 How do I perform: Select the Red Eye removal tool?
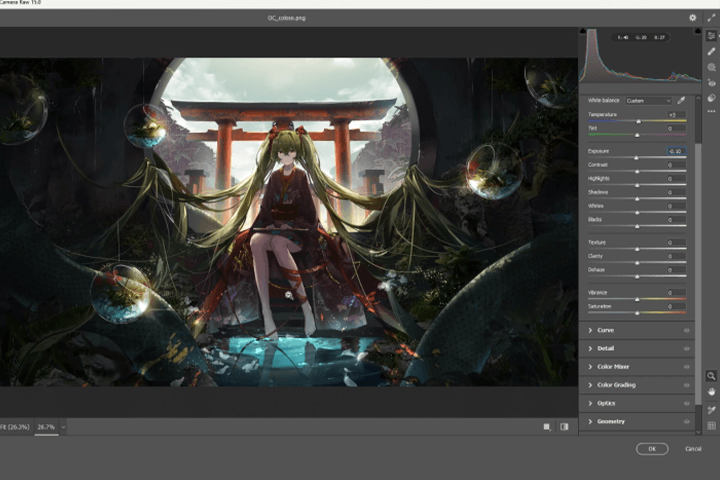pos(711,83)
